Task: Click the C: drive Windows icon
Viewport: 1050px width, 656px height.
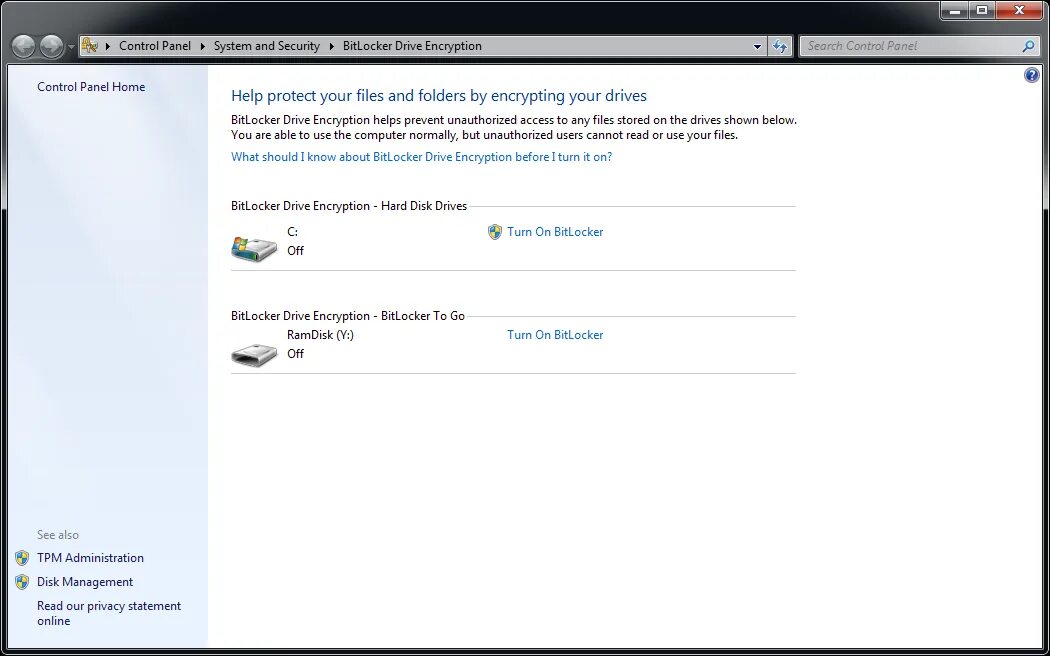Action: coord(254,248)
